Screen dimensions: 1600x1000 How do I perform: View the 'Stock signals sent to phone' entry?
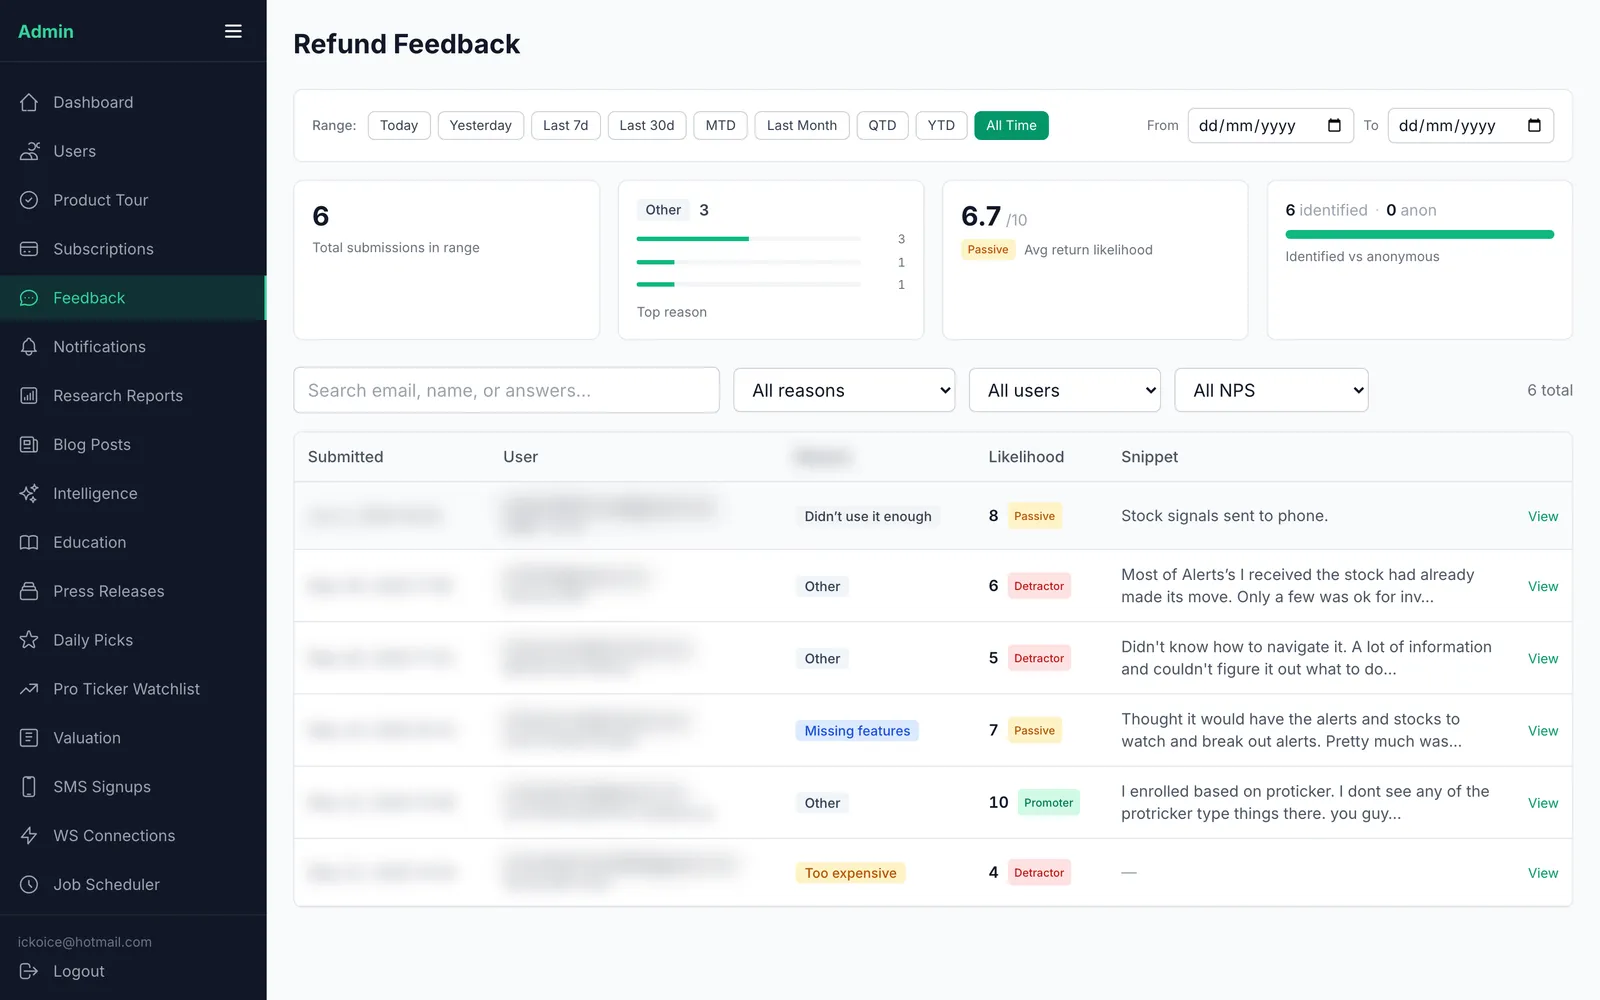point(1543,516)
